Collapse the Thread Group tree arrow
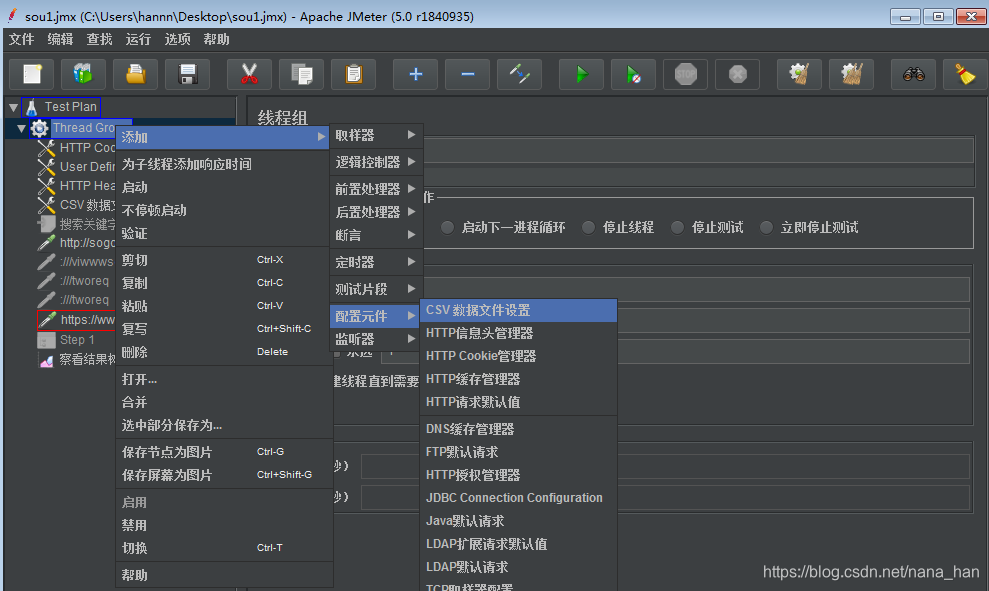This screenshot has height=591, width=989. coord(21,129)
